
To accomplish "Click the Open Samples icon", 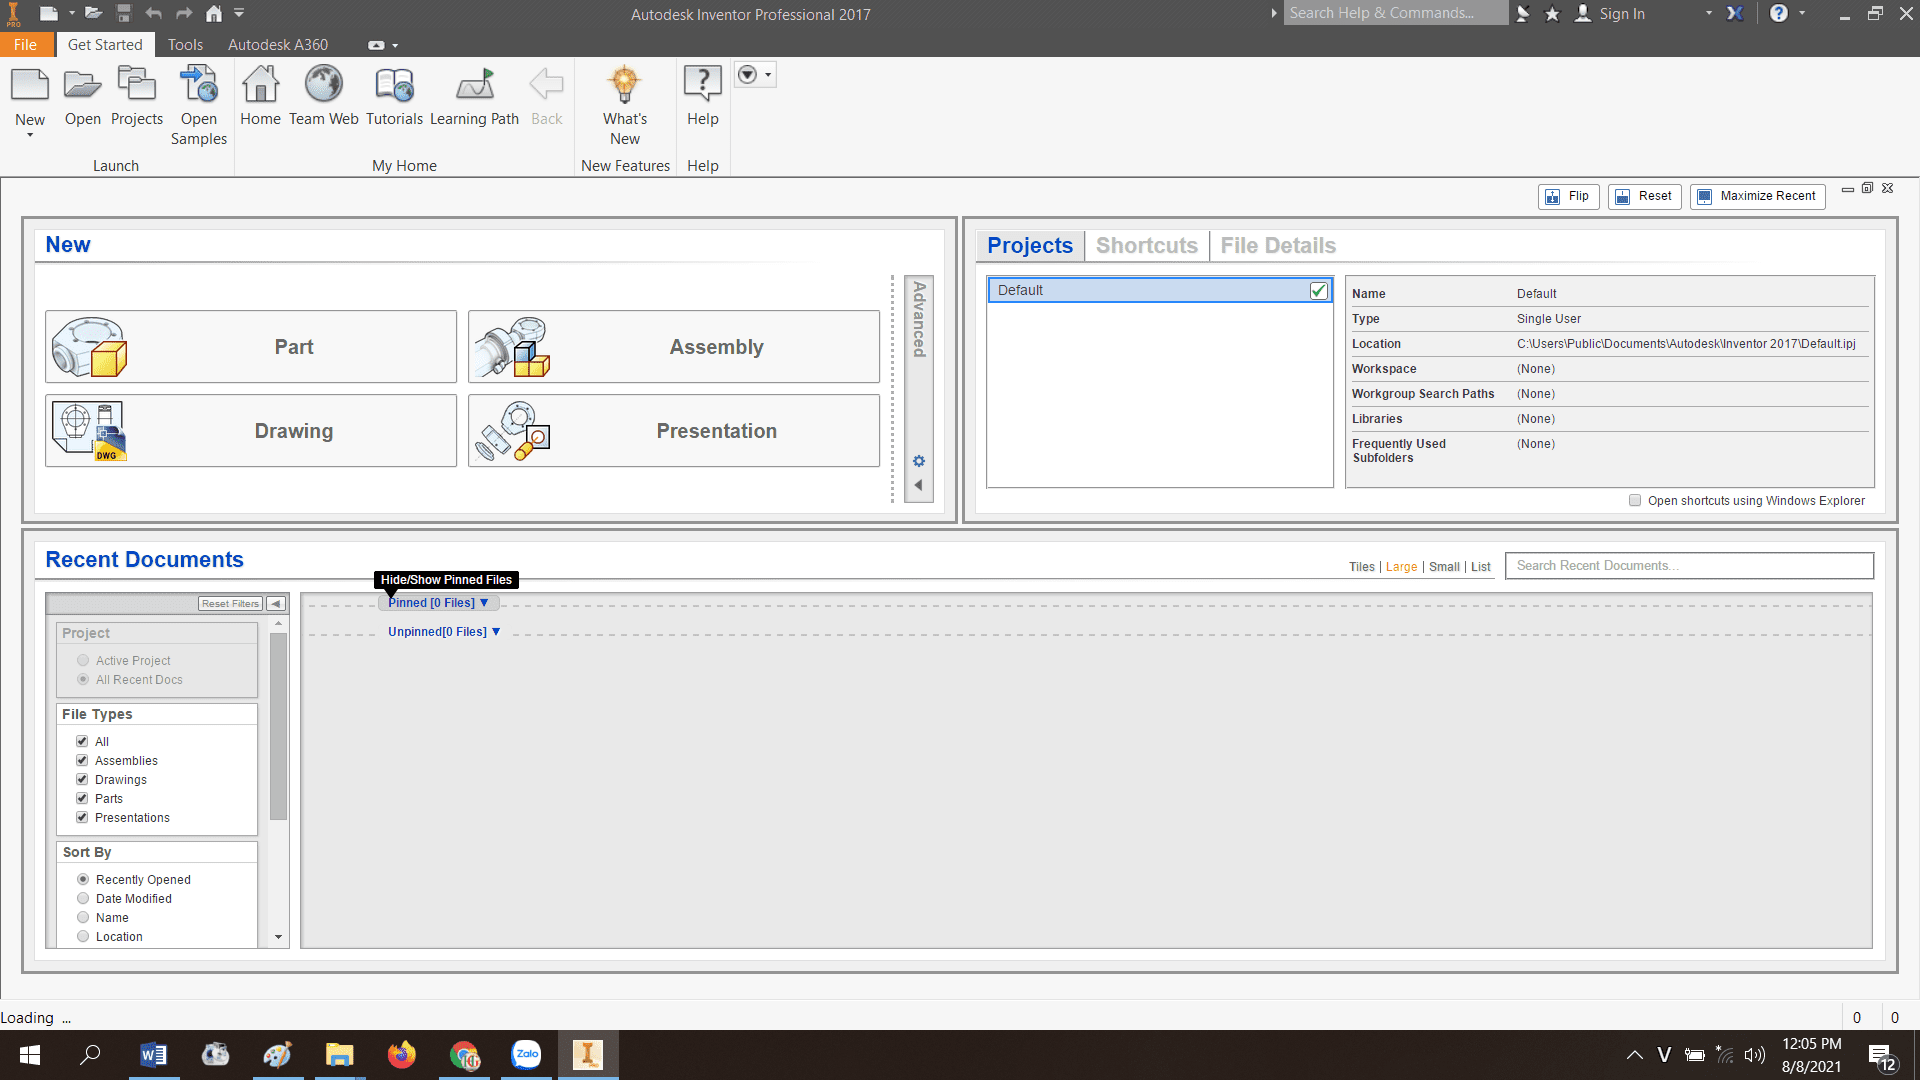I will [x=199, y=86].
